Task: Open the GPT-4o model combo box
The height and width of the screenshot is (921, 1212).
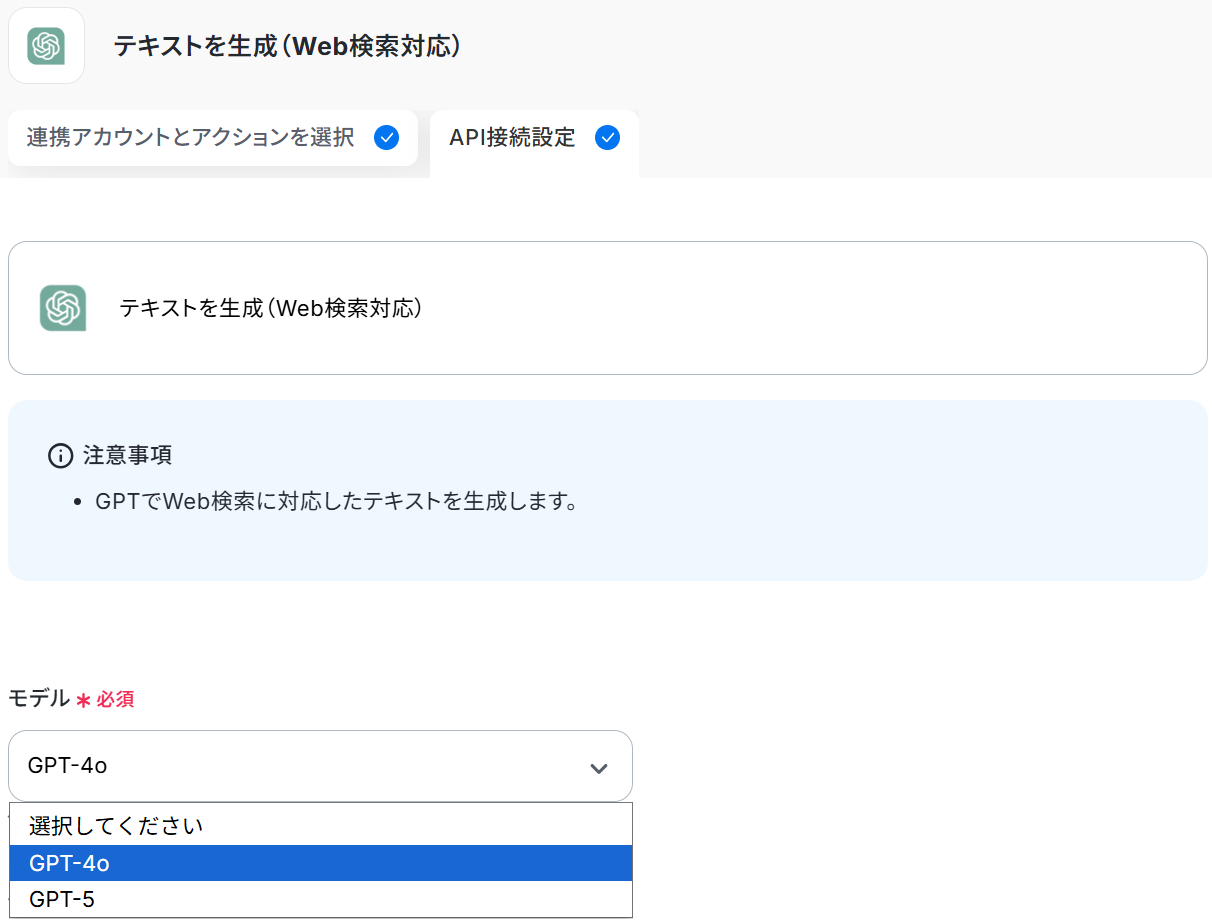Action: coord(300,767)
